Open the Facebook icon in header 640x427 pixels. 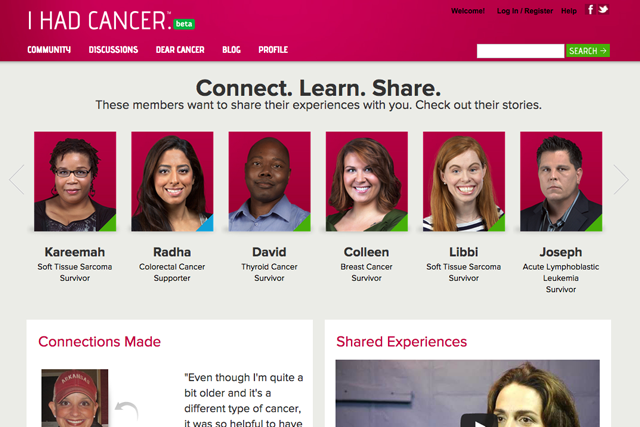(590, 9)
